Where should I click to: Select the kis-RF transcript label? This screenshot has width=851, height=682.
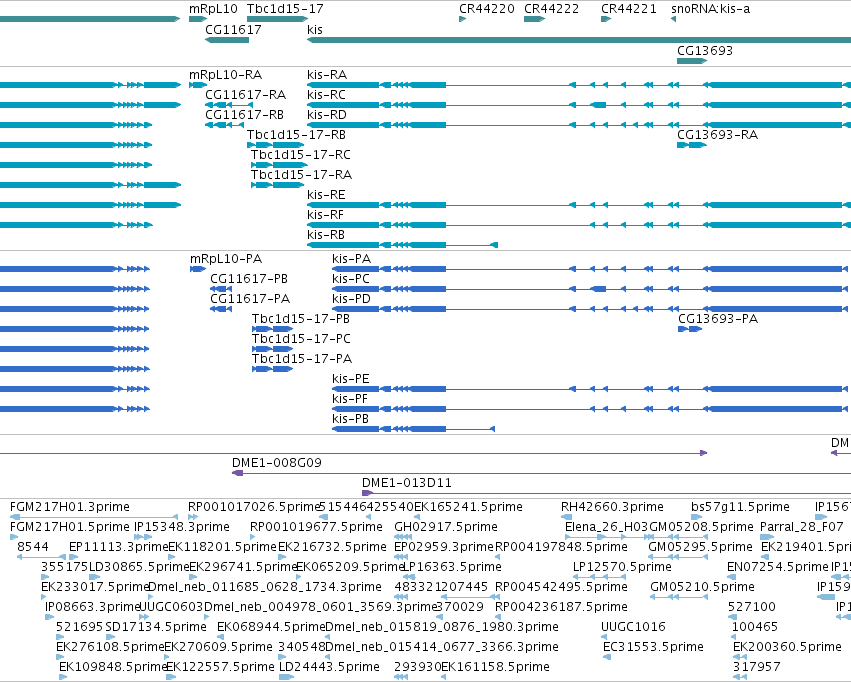pos(326,214)
